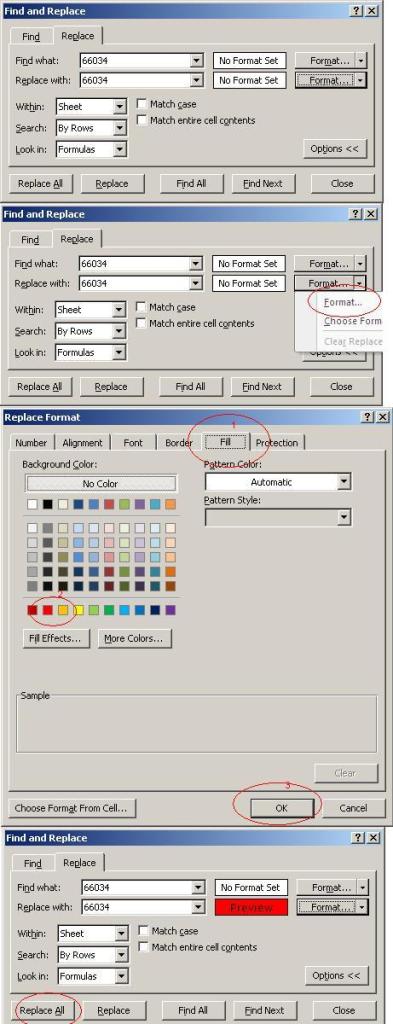The width and height of the screenshot is (393, 1024).
Task: Click the Fill Effects... button
Action: tap(55, 639)
